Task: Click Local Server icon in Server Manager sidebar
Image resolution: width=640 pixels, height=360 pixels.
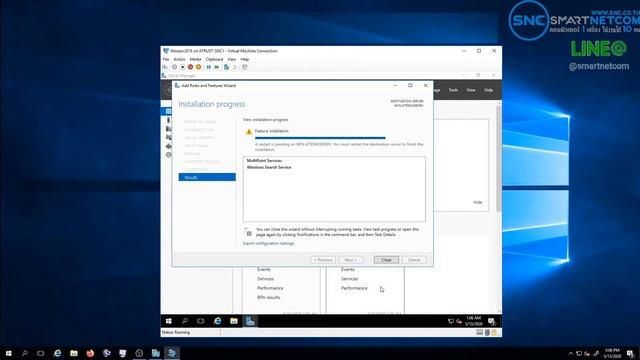Action: click(x=168, y=120)
